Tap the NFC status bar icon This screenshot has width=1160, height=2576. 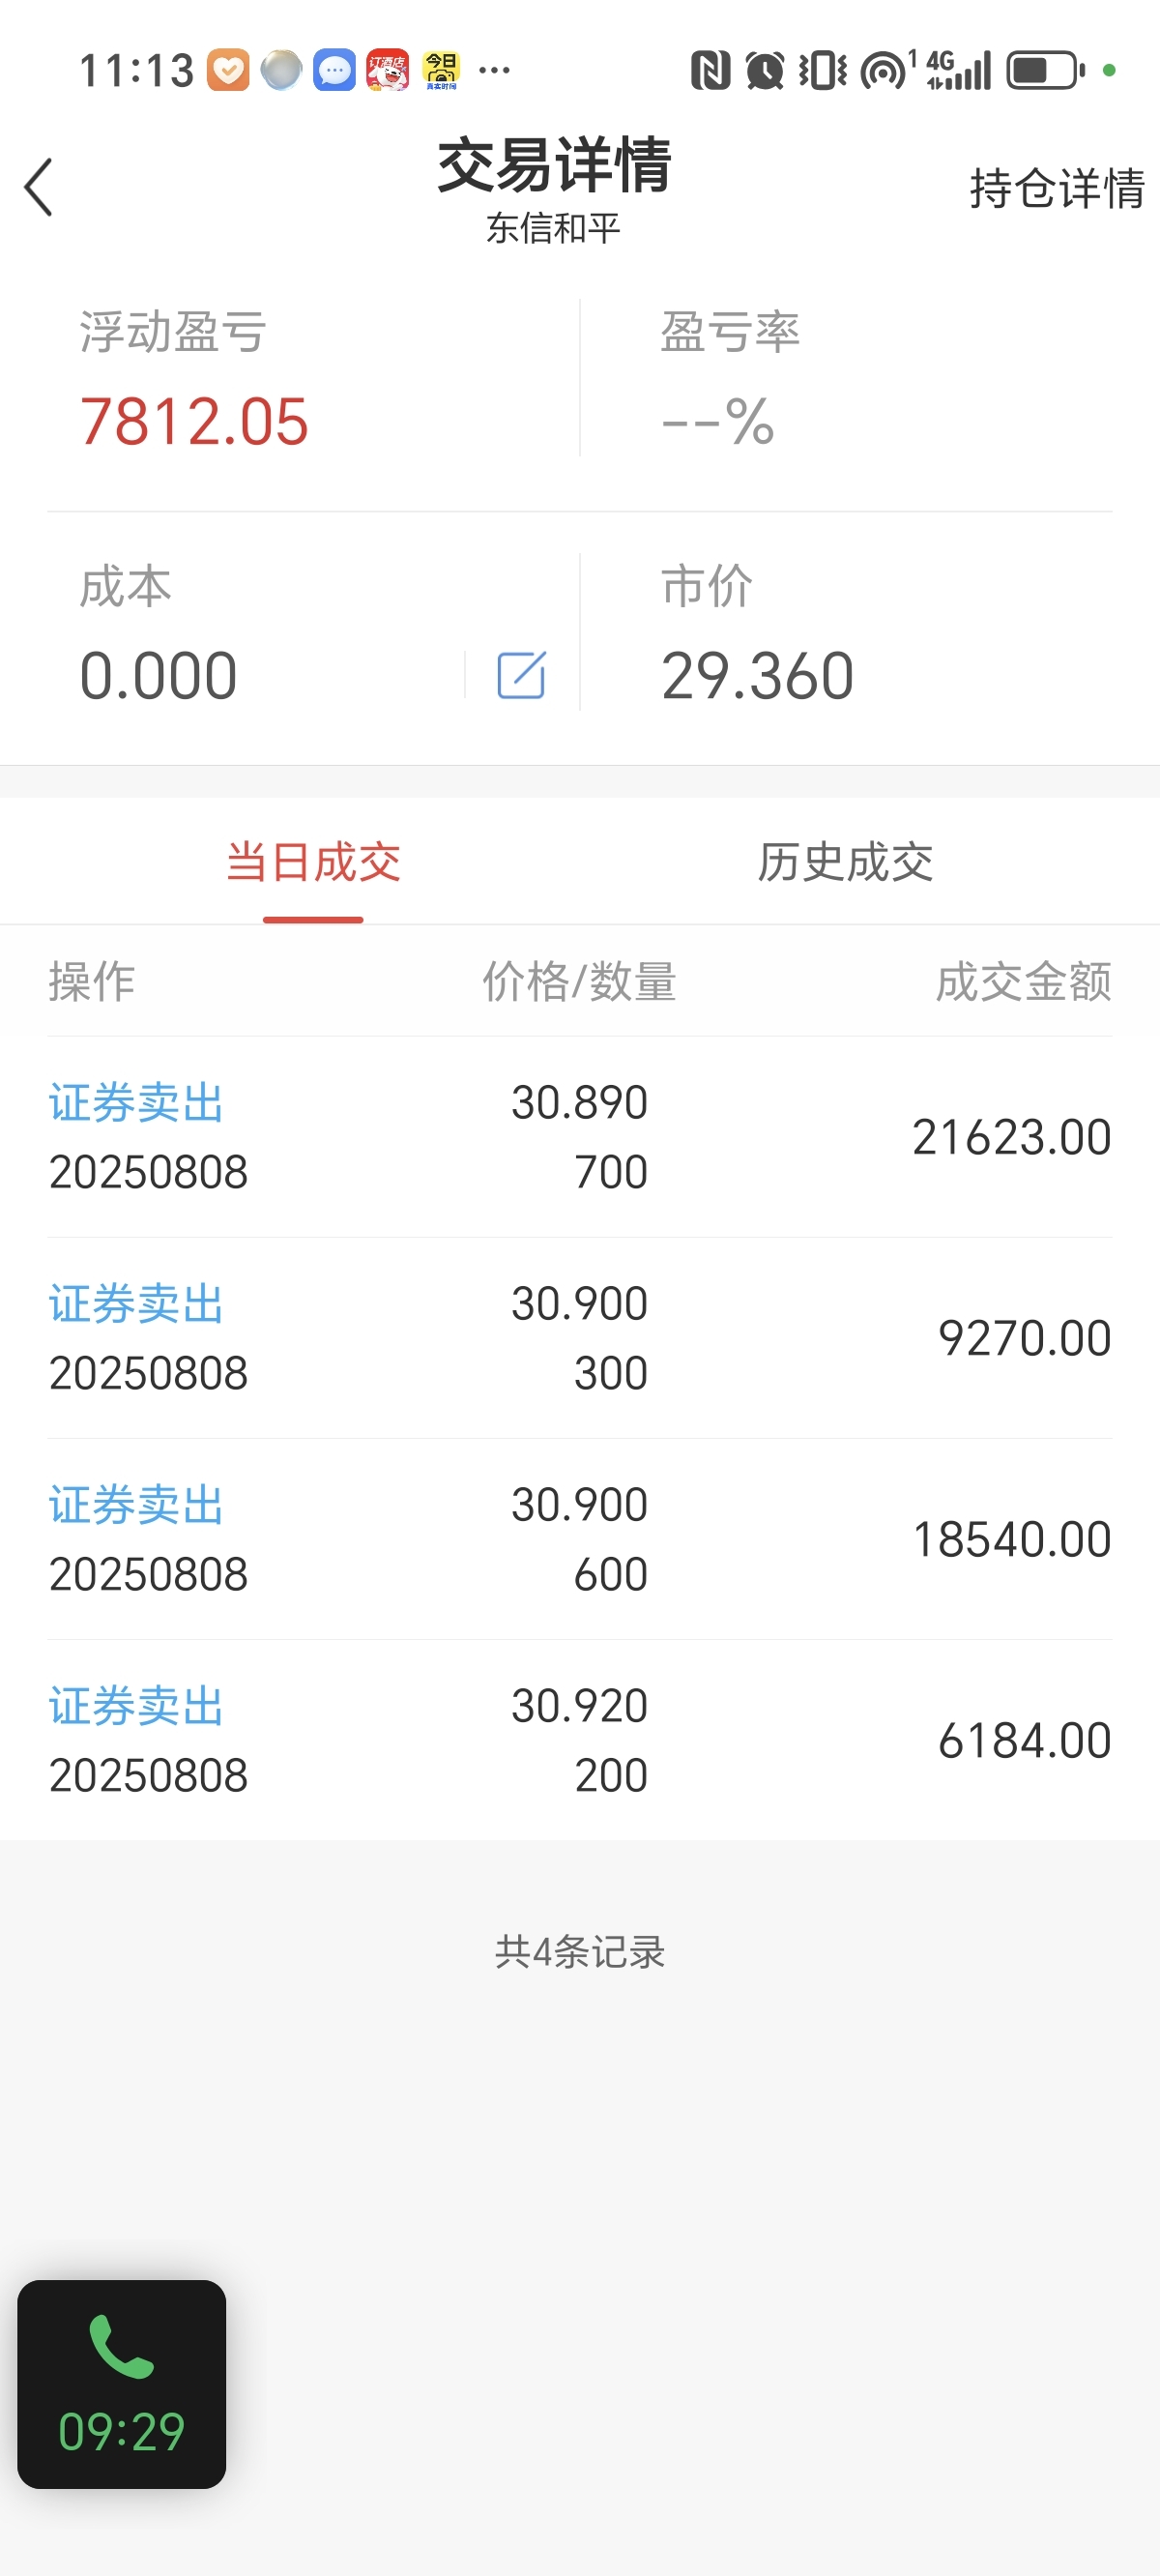tap(710, 70)
